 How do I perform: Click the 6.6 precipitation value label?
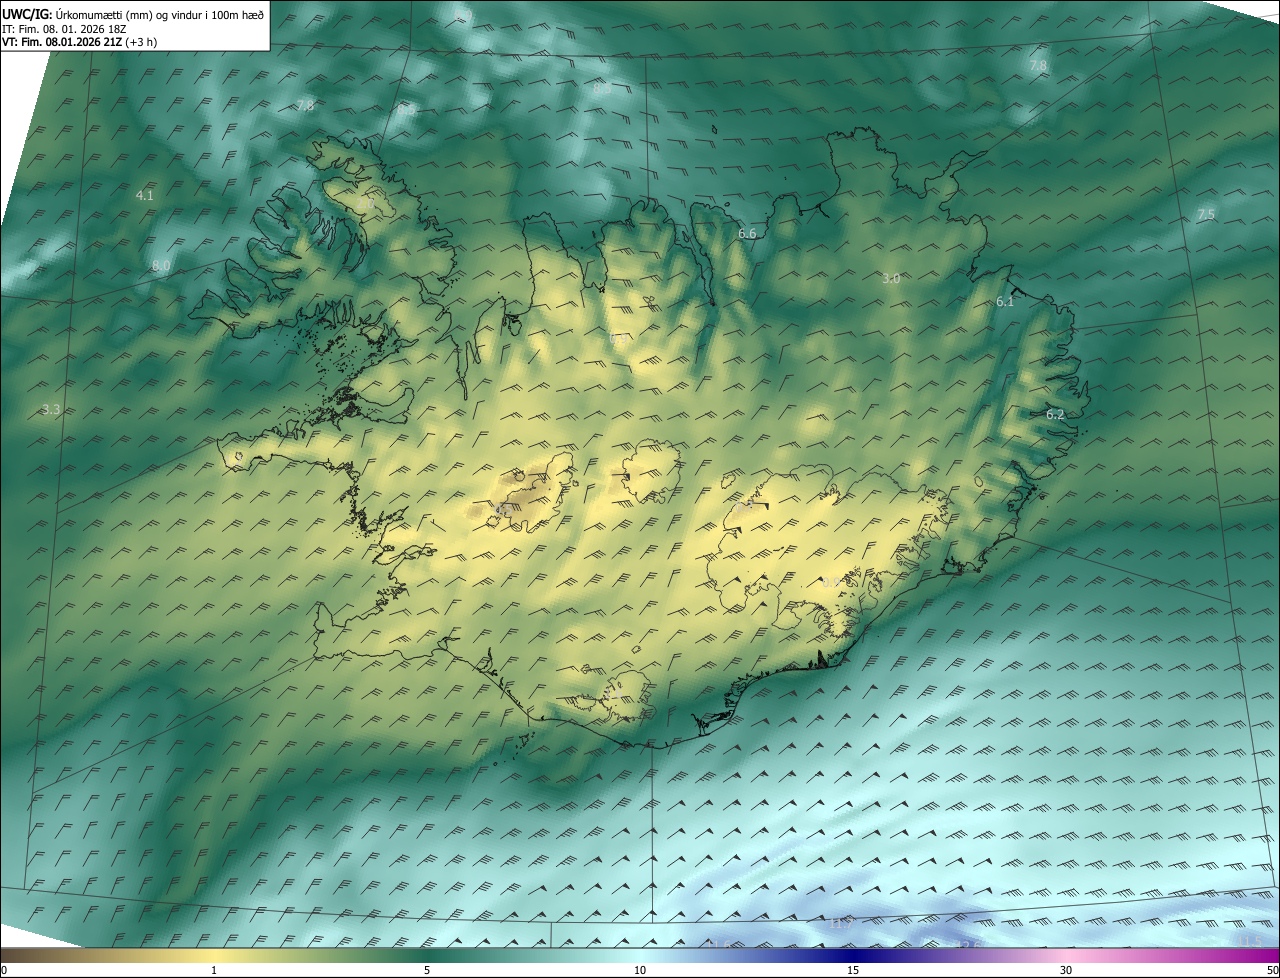coord(747,234)
